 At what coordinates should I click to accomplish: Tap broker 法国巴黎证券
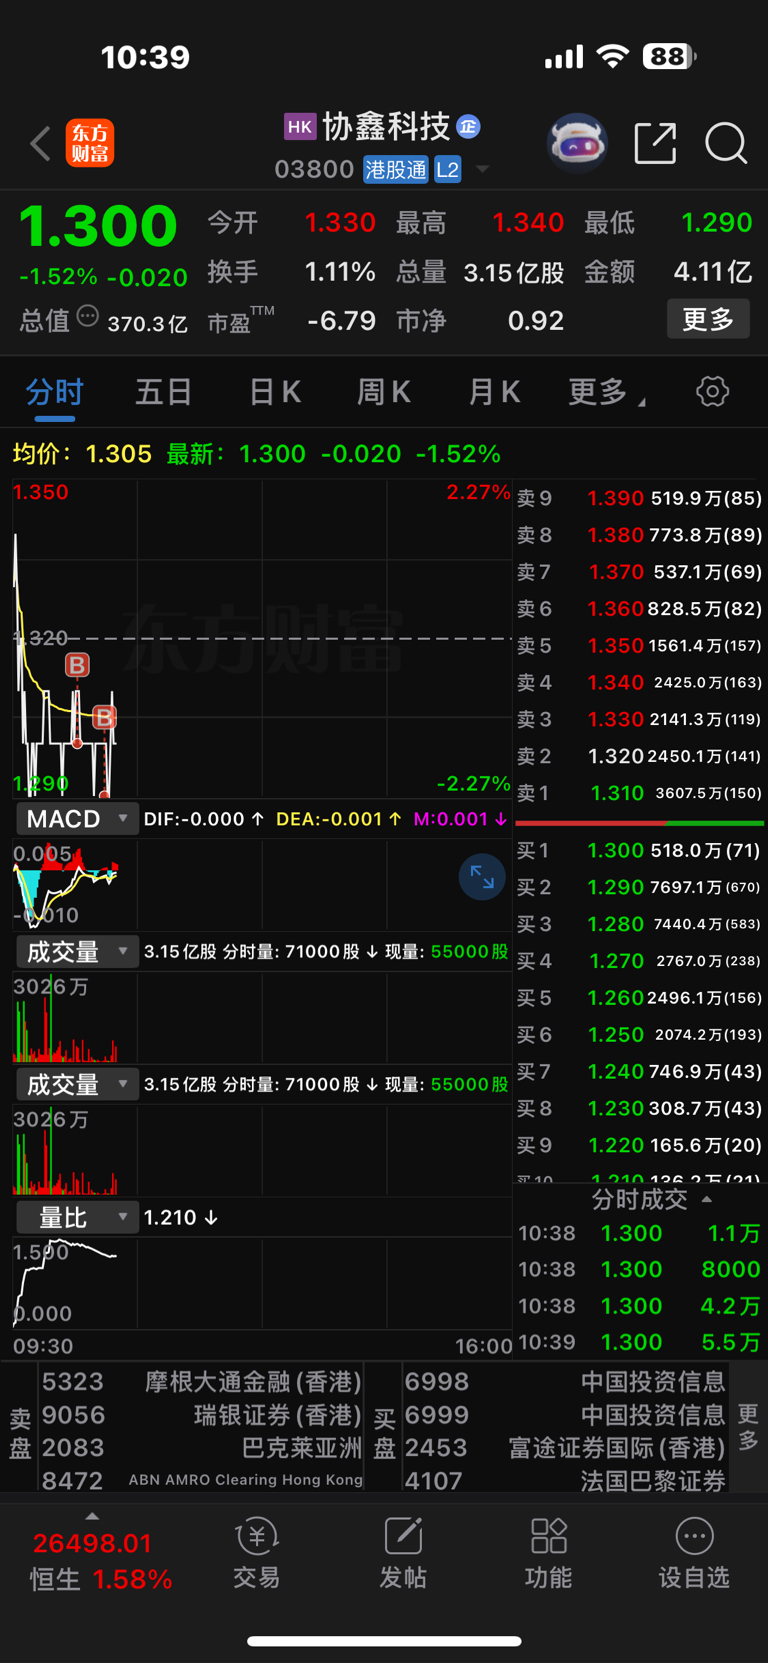(565, 1480)
